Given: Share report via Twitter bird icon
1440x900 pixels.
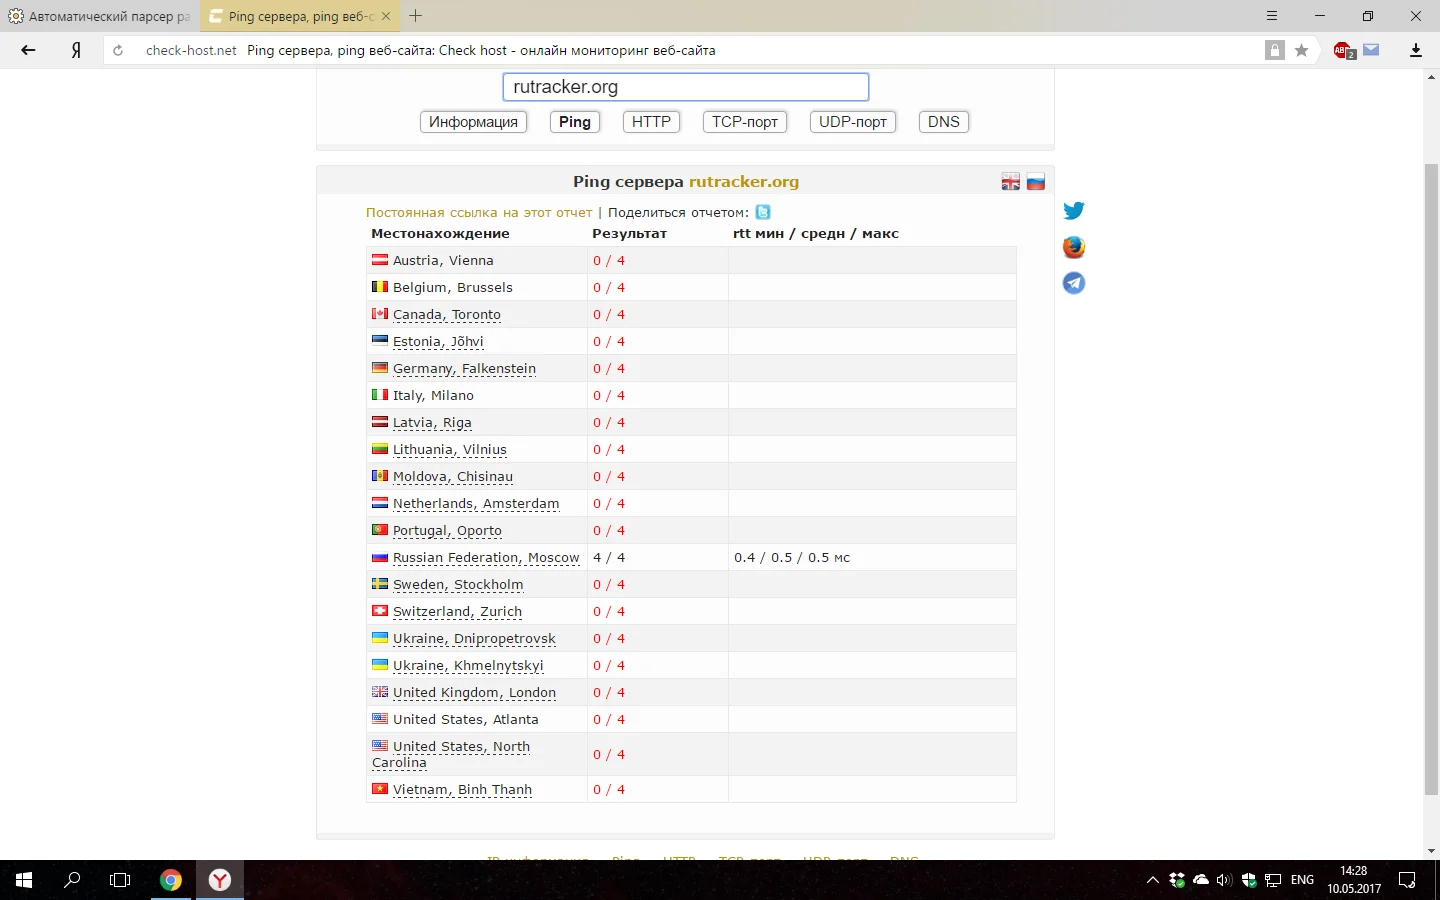Looking at the screenshot, I should (x=1074, y=210).
